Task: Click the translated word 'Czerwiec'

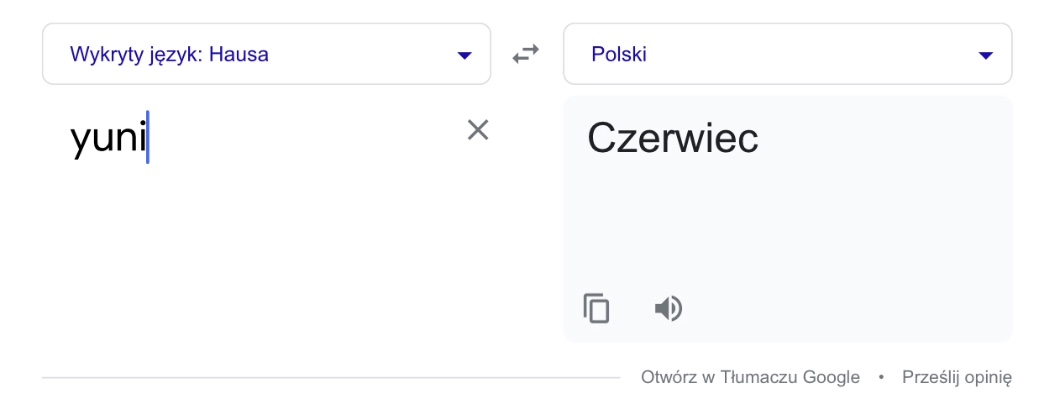Action: pos(672,138)
